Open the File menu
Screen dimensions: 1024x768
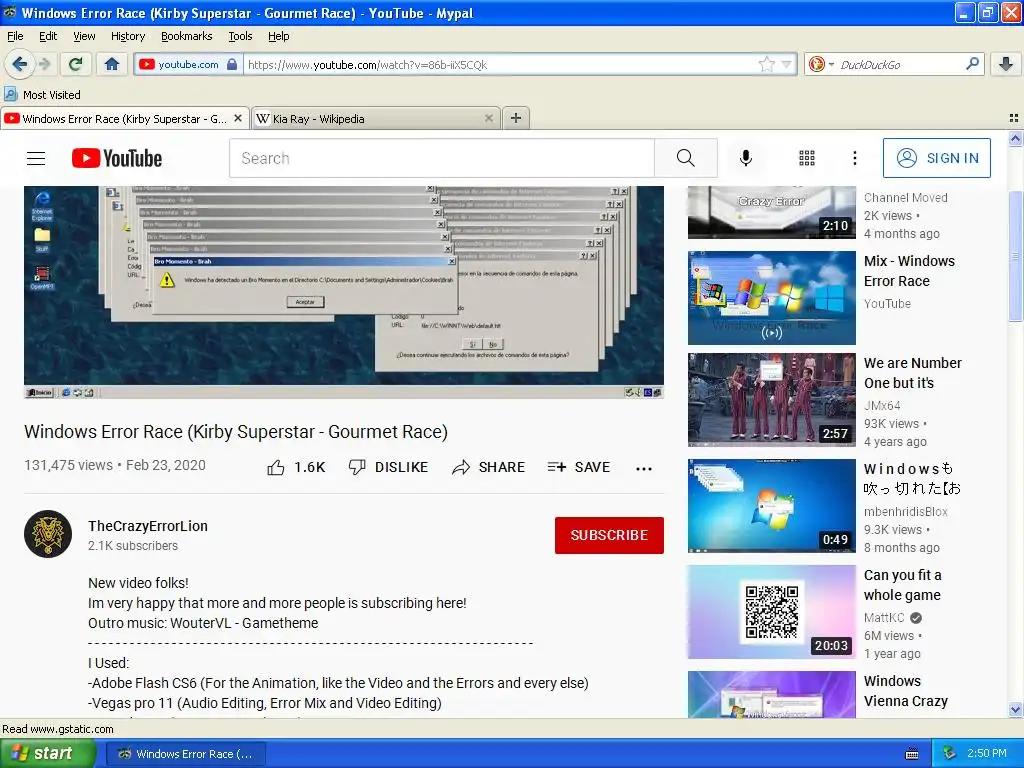click(x=15, y=36)
